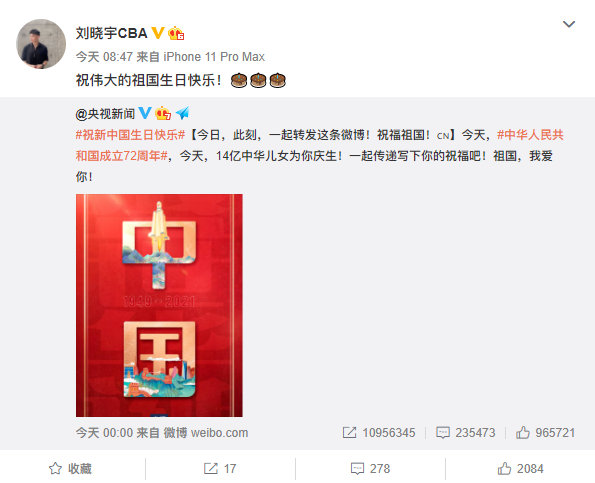Click the crown badge next to 央视新闻
This screenshot has width=595, height=483.
pyautogui.click(x=163, y=113)
